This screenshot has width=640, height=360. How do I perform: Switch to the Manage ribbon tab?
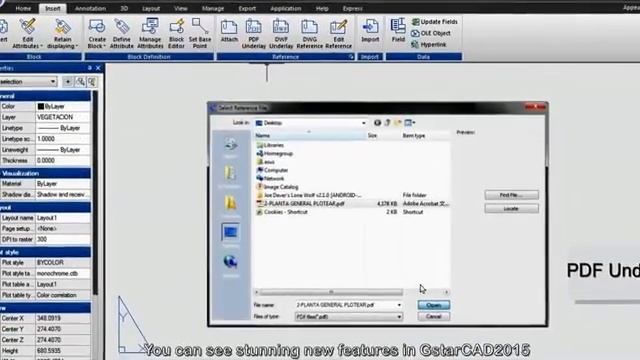coord(213,8)
